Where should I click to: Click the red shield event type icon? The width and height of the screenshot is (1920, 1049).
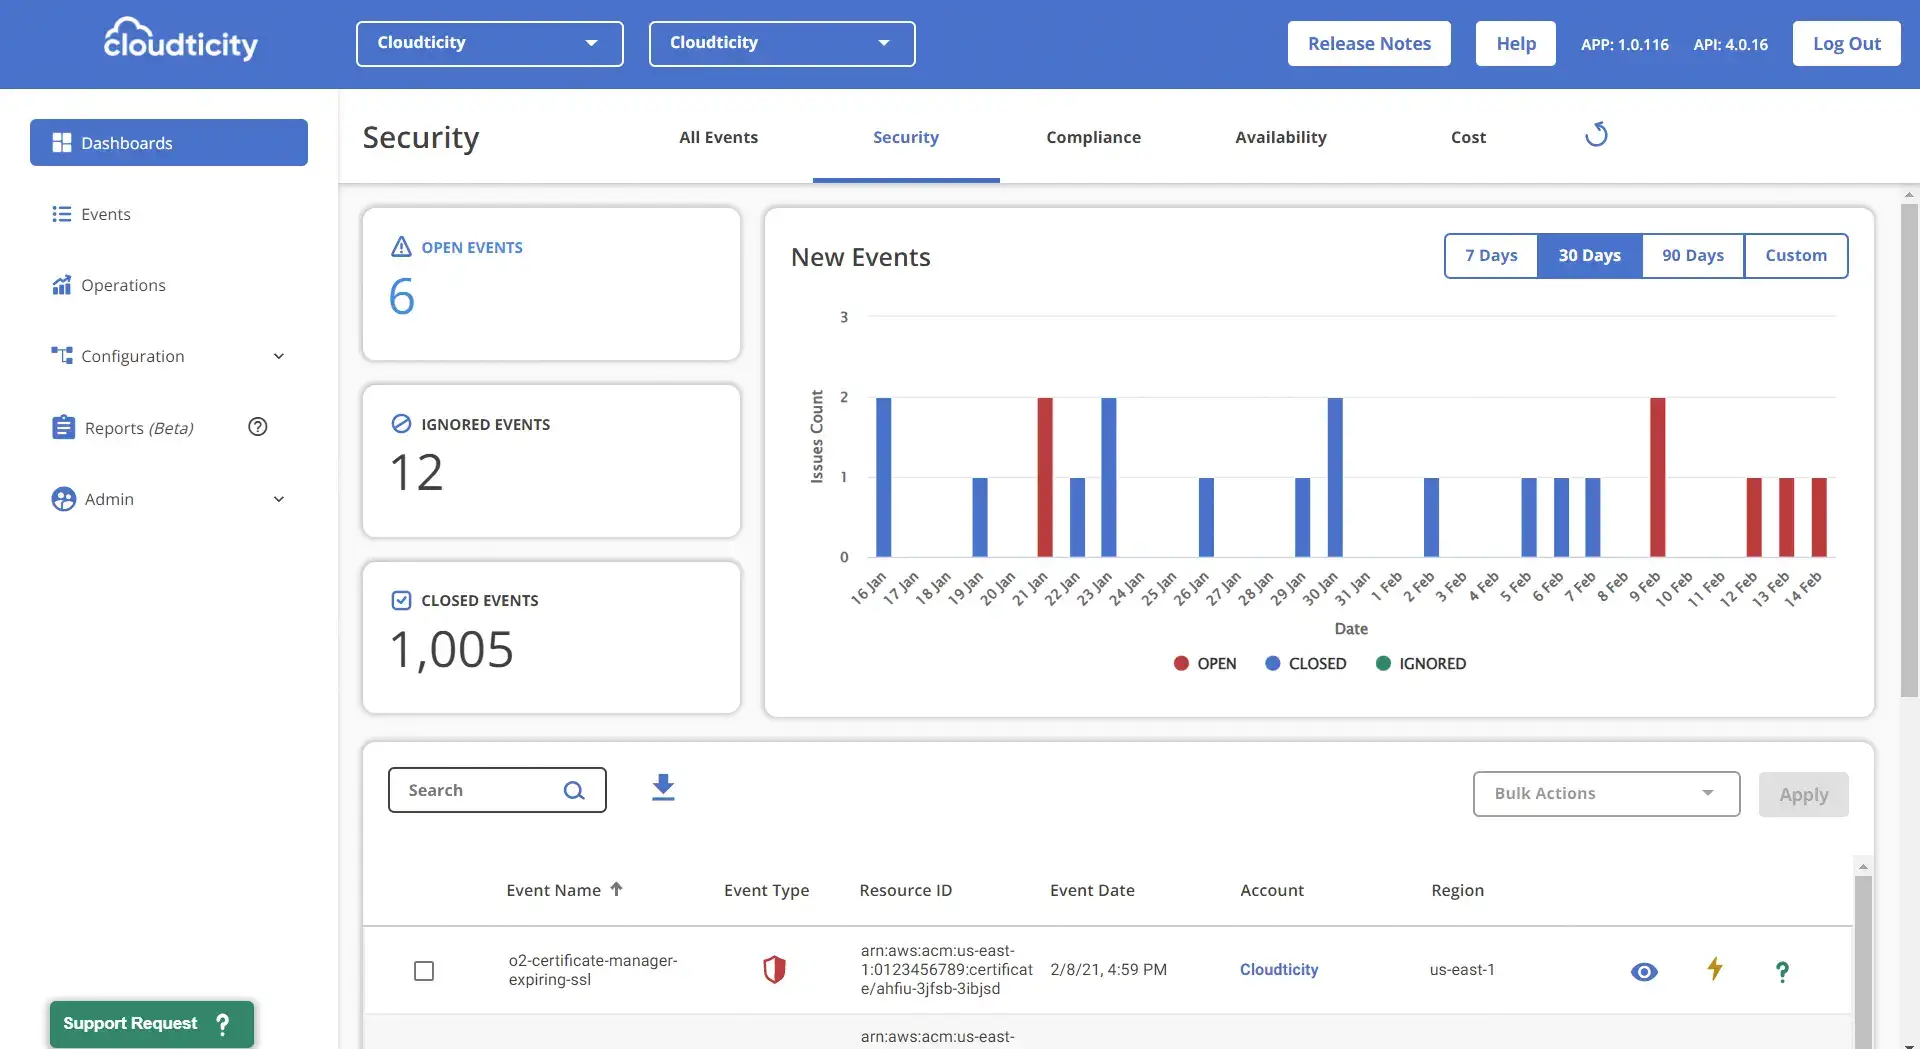774,969
